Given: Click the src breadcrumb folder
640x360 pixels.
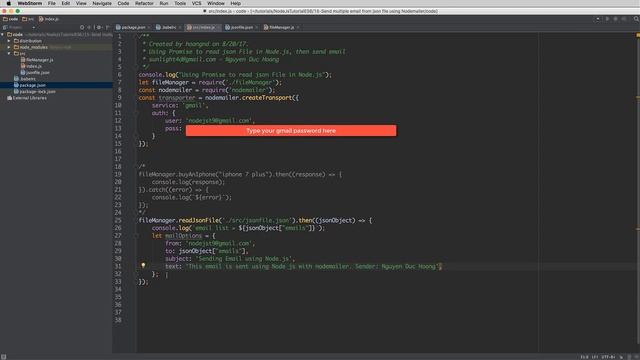Looking at the screenshot, I should (28, 19).
